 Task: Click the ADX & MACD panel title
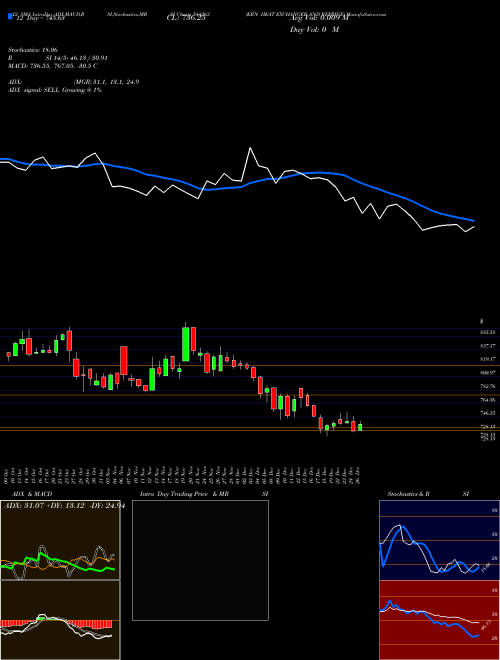click(32, 494)
